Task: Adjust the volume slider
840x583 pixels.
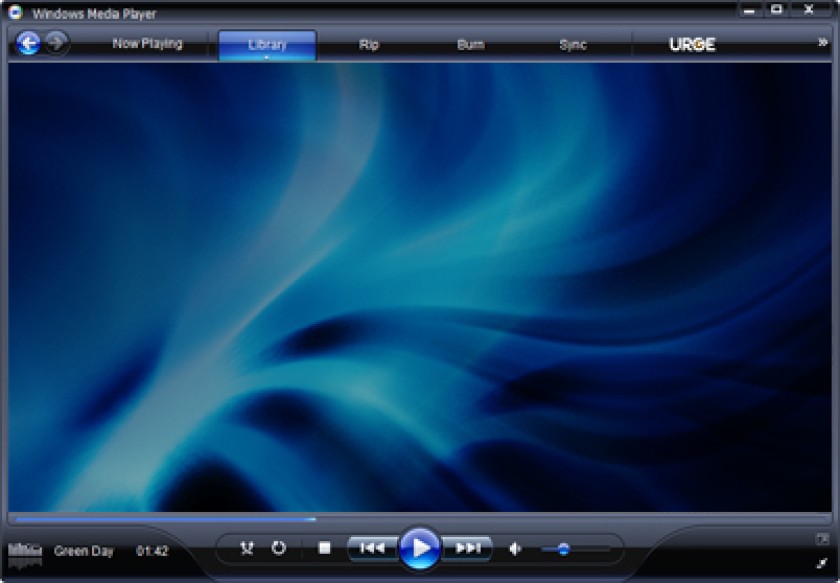Action: 576,549
